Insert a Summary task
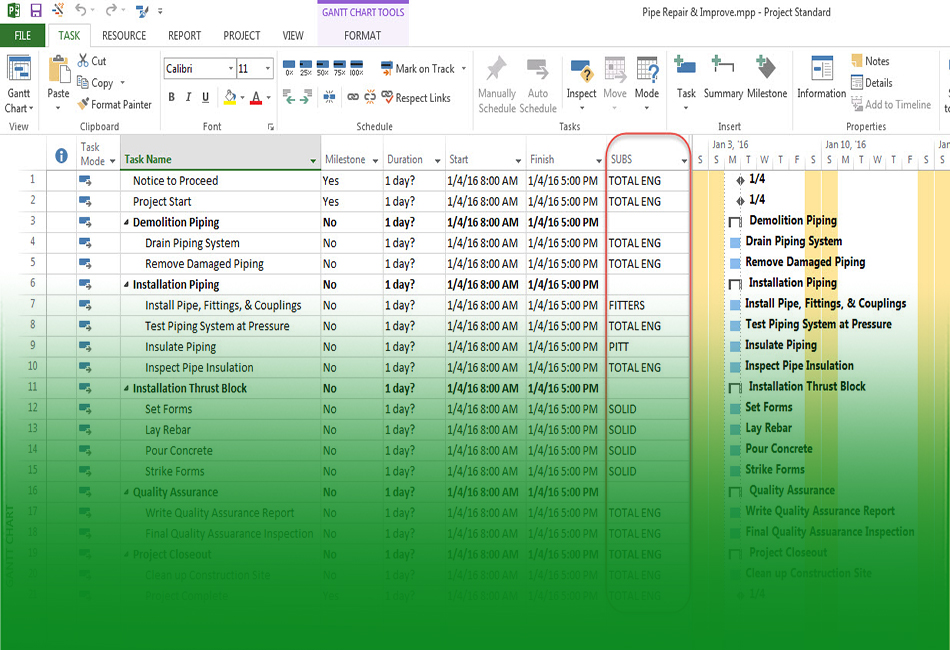Viewport: 950px width, 650px height. click(722, 80)
